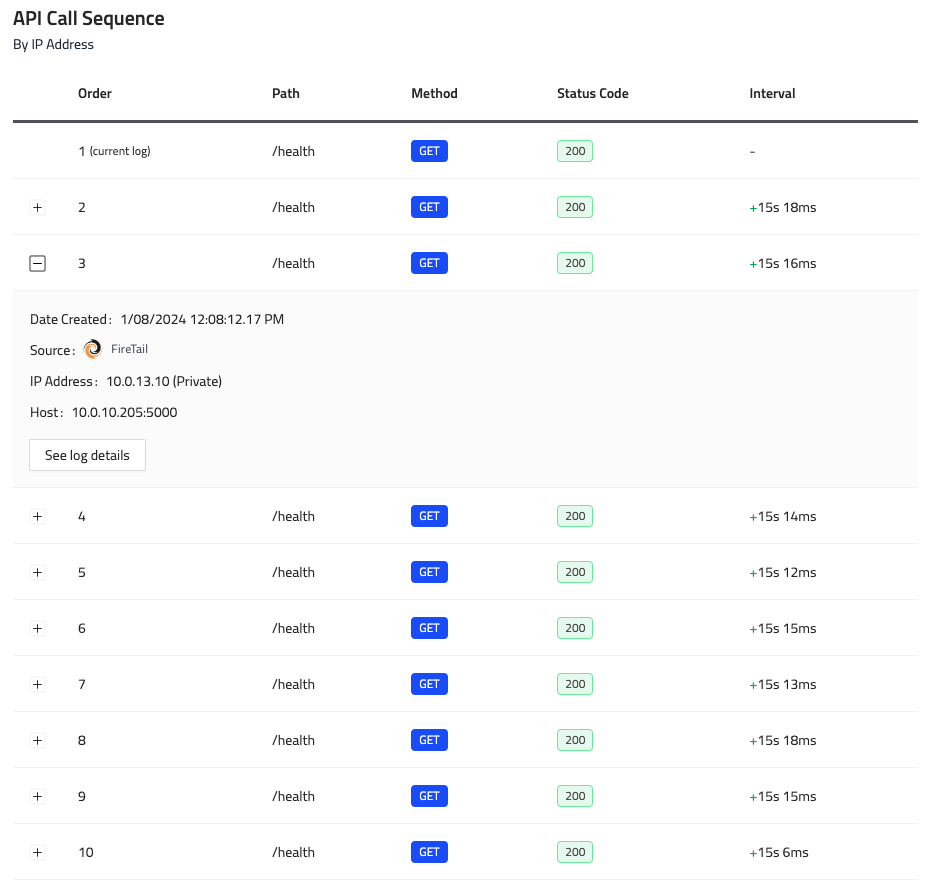Image resolution: width=941 pixels, height=896 pixels.
Task: Click the Status Code column header
Action: (x=592, y=93)
